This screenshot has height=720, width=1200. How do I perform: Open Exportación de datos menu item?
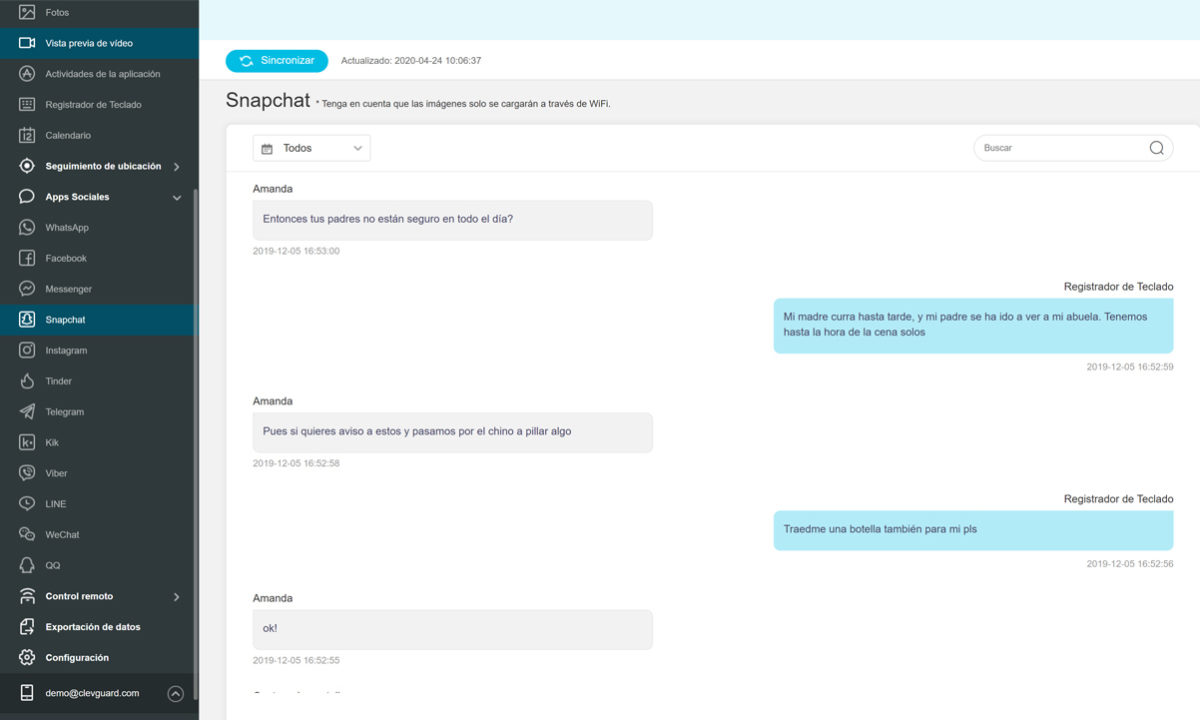coord(93,627)
